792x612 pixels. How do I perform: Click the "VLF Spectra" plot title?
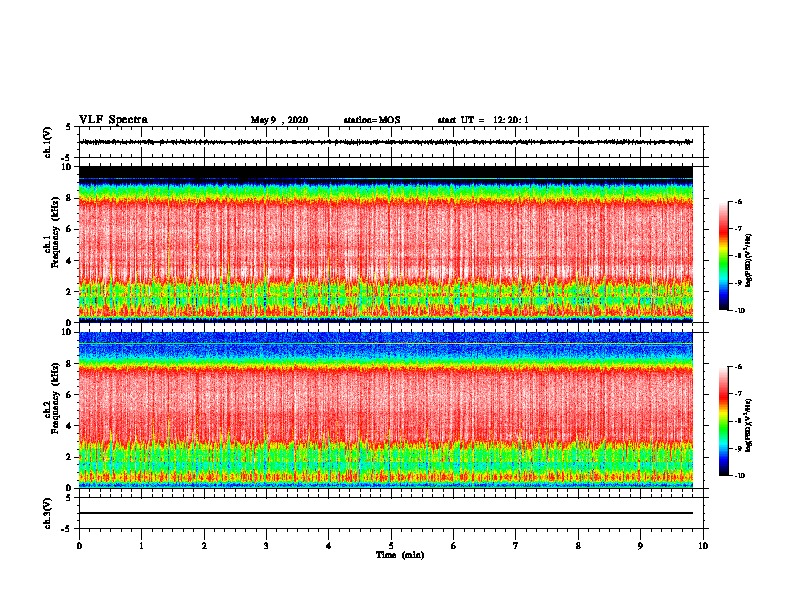pyautogui.click(x=113, y=120)
